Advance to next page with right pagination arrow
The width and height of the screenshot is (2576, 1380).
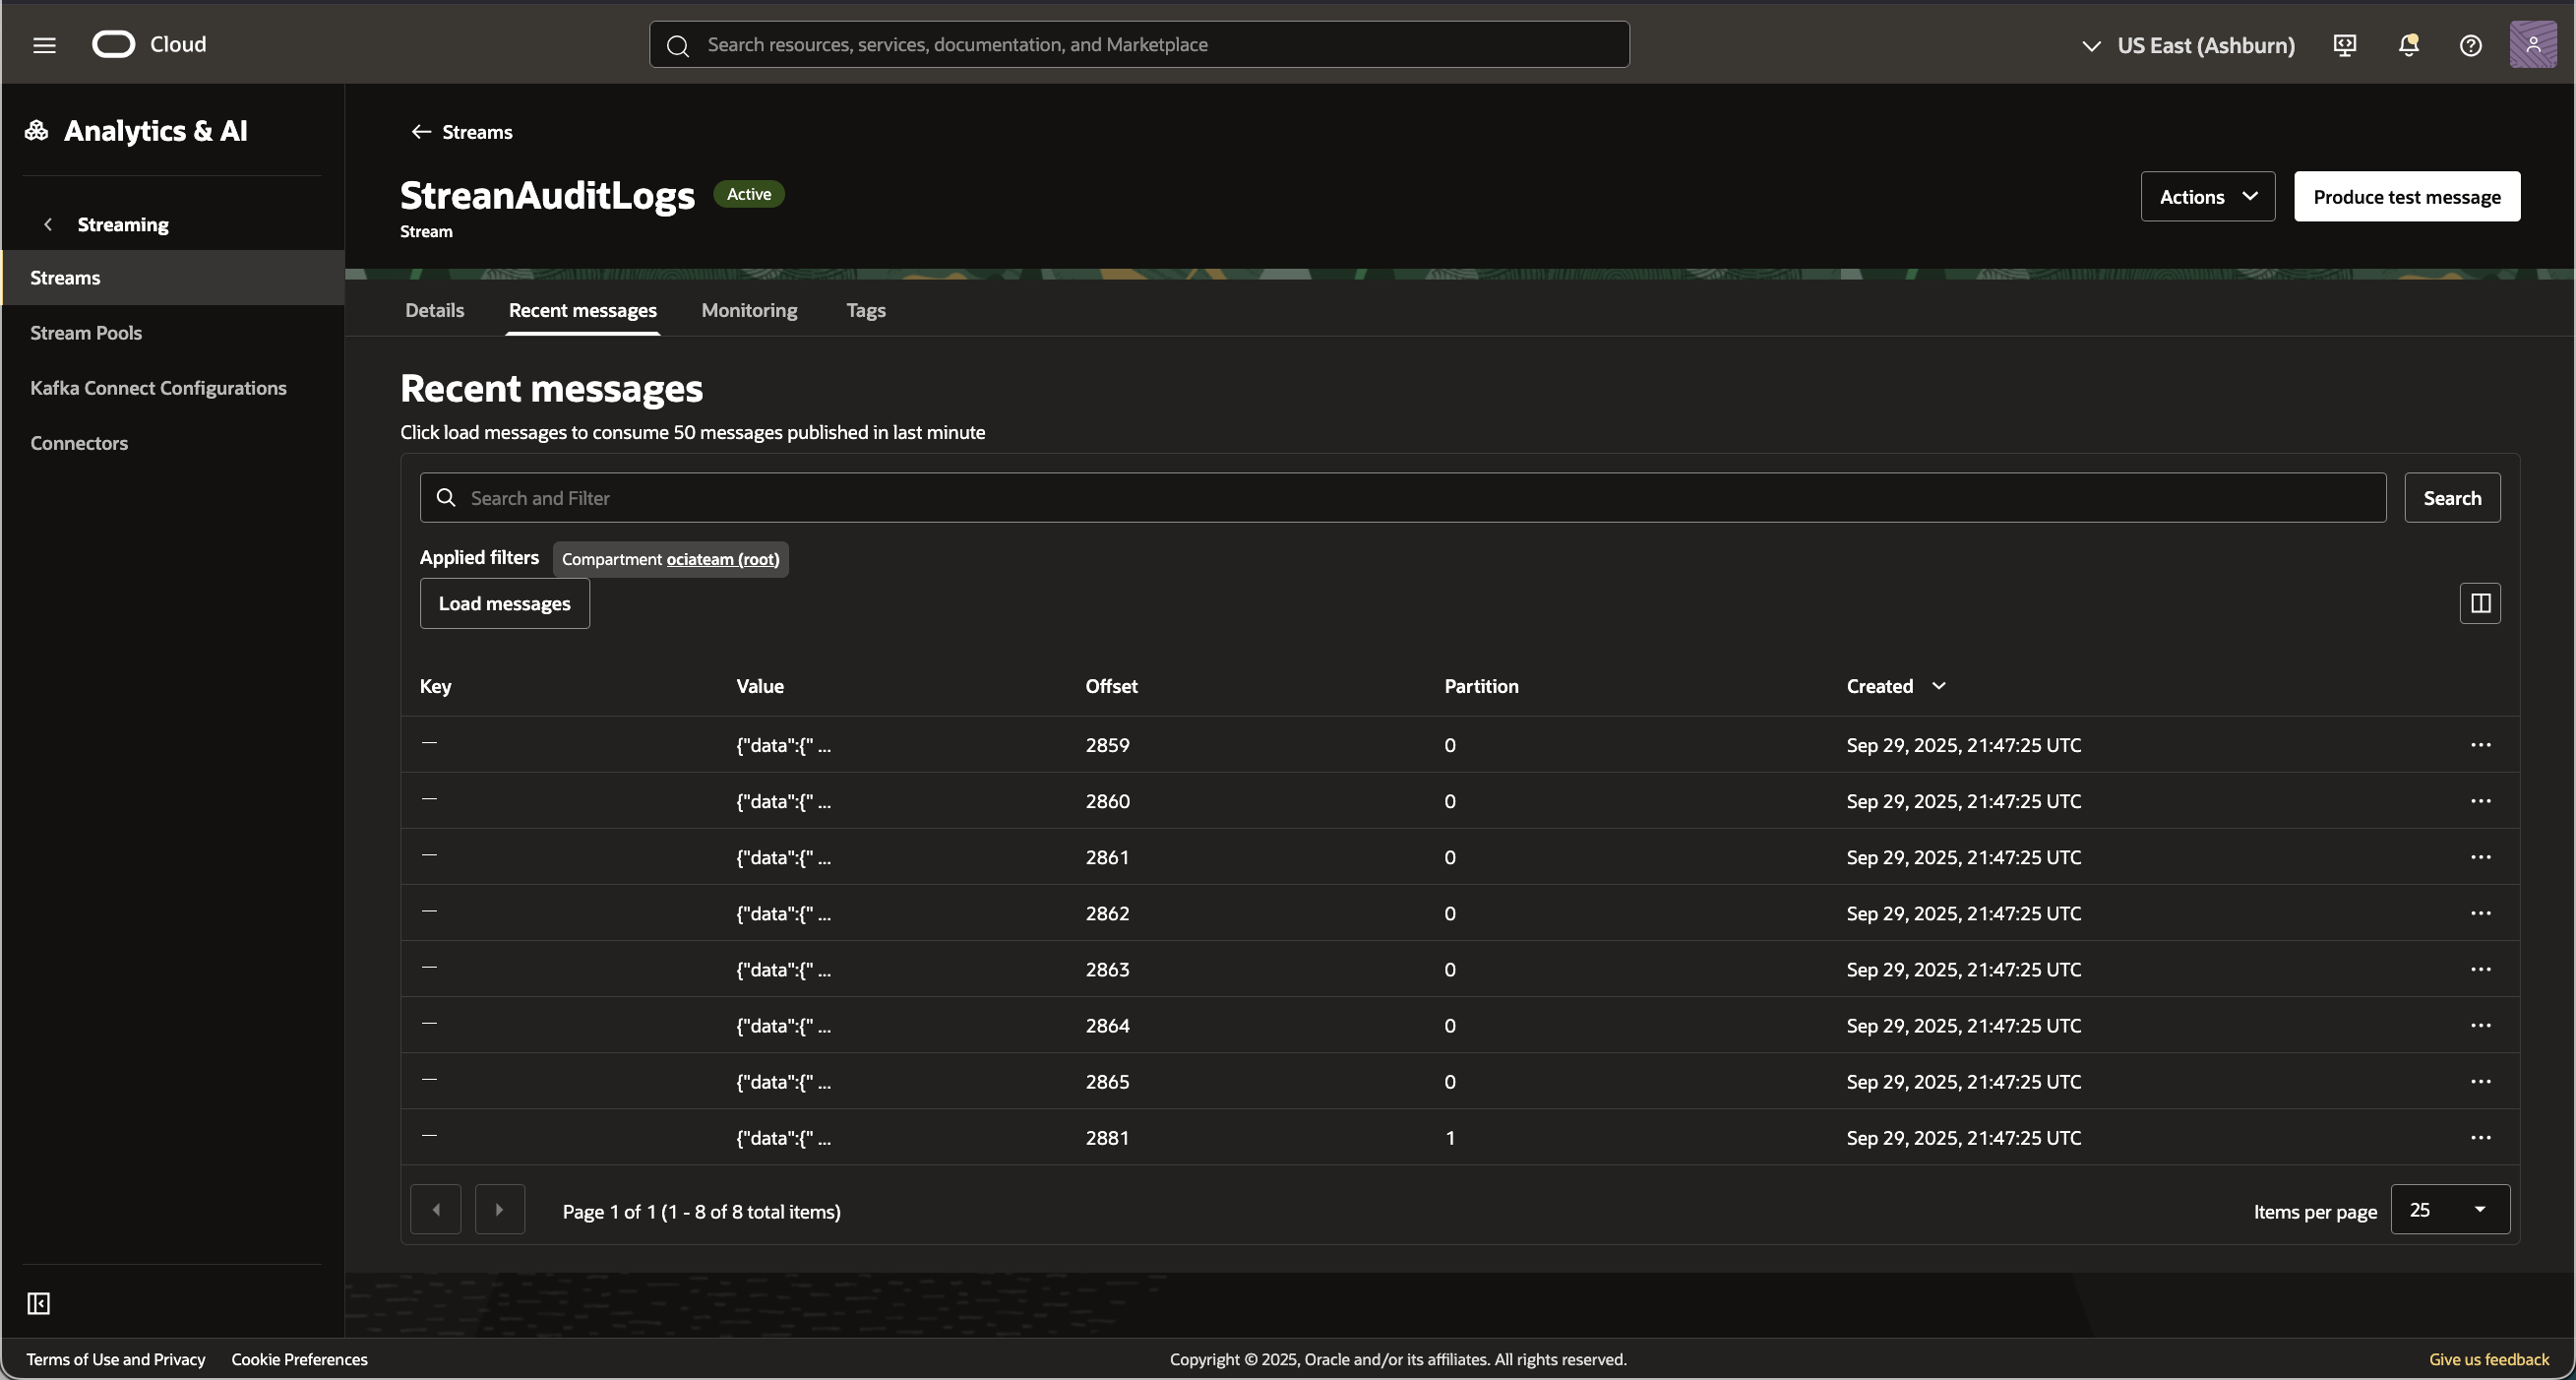click(500, 1209)
